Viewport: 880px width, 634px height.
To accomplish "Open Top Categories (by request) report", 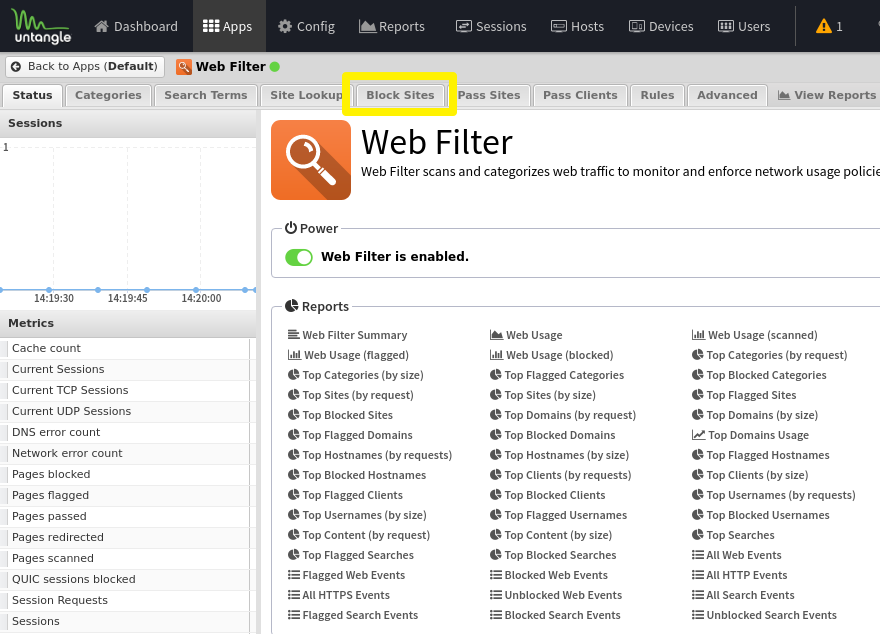I will [x=769, y=355].
